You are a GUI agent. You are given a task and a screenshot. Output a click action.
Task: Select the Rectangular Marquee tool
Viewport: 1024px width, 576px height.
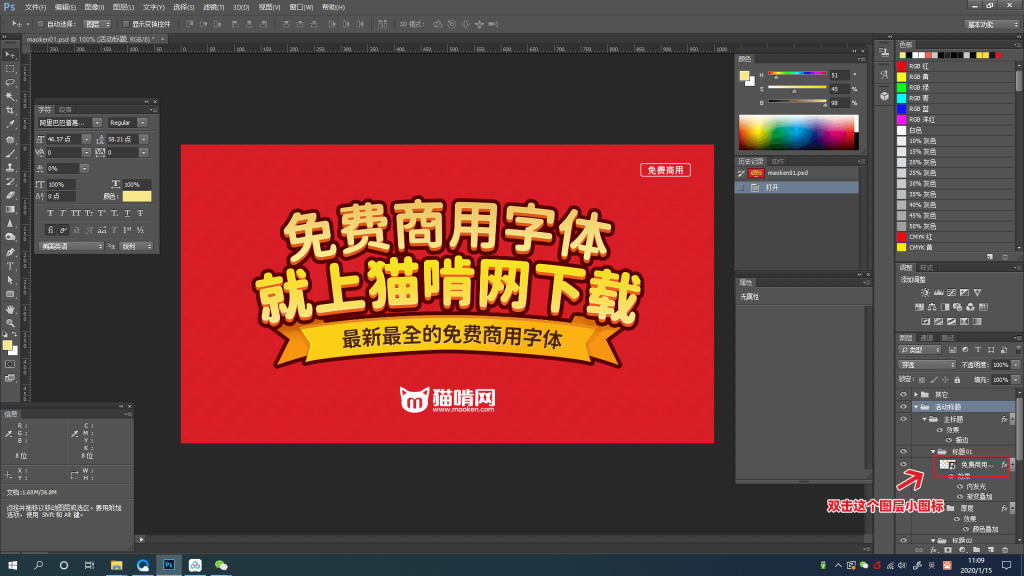pyautogui.click(x=10, y=69)
